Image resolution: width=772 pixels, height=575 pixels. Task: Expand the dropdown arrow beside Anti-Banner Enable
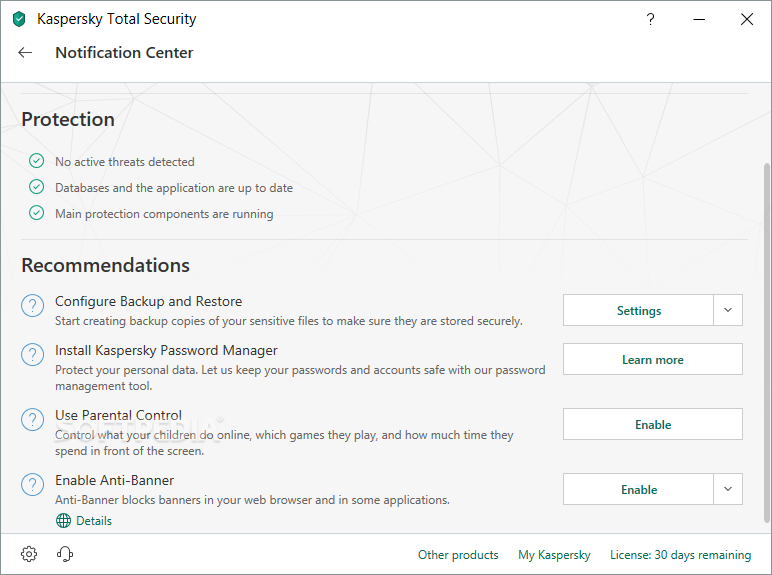click(x=728, y=489)
